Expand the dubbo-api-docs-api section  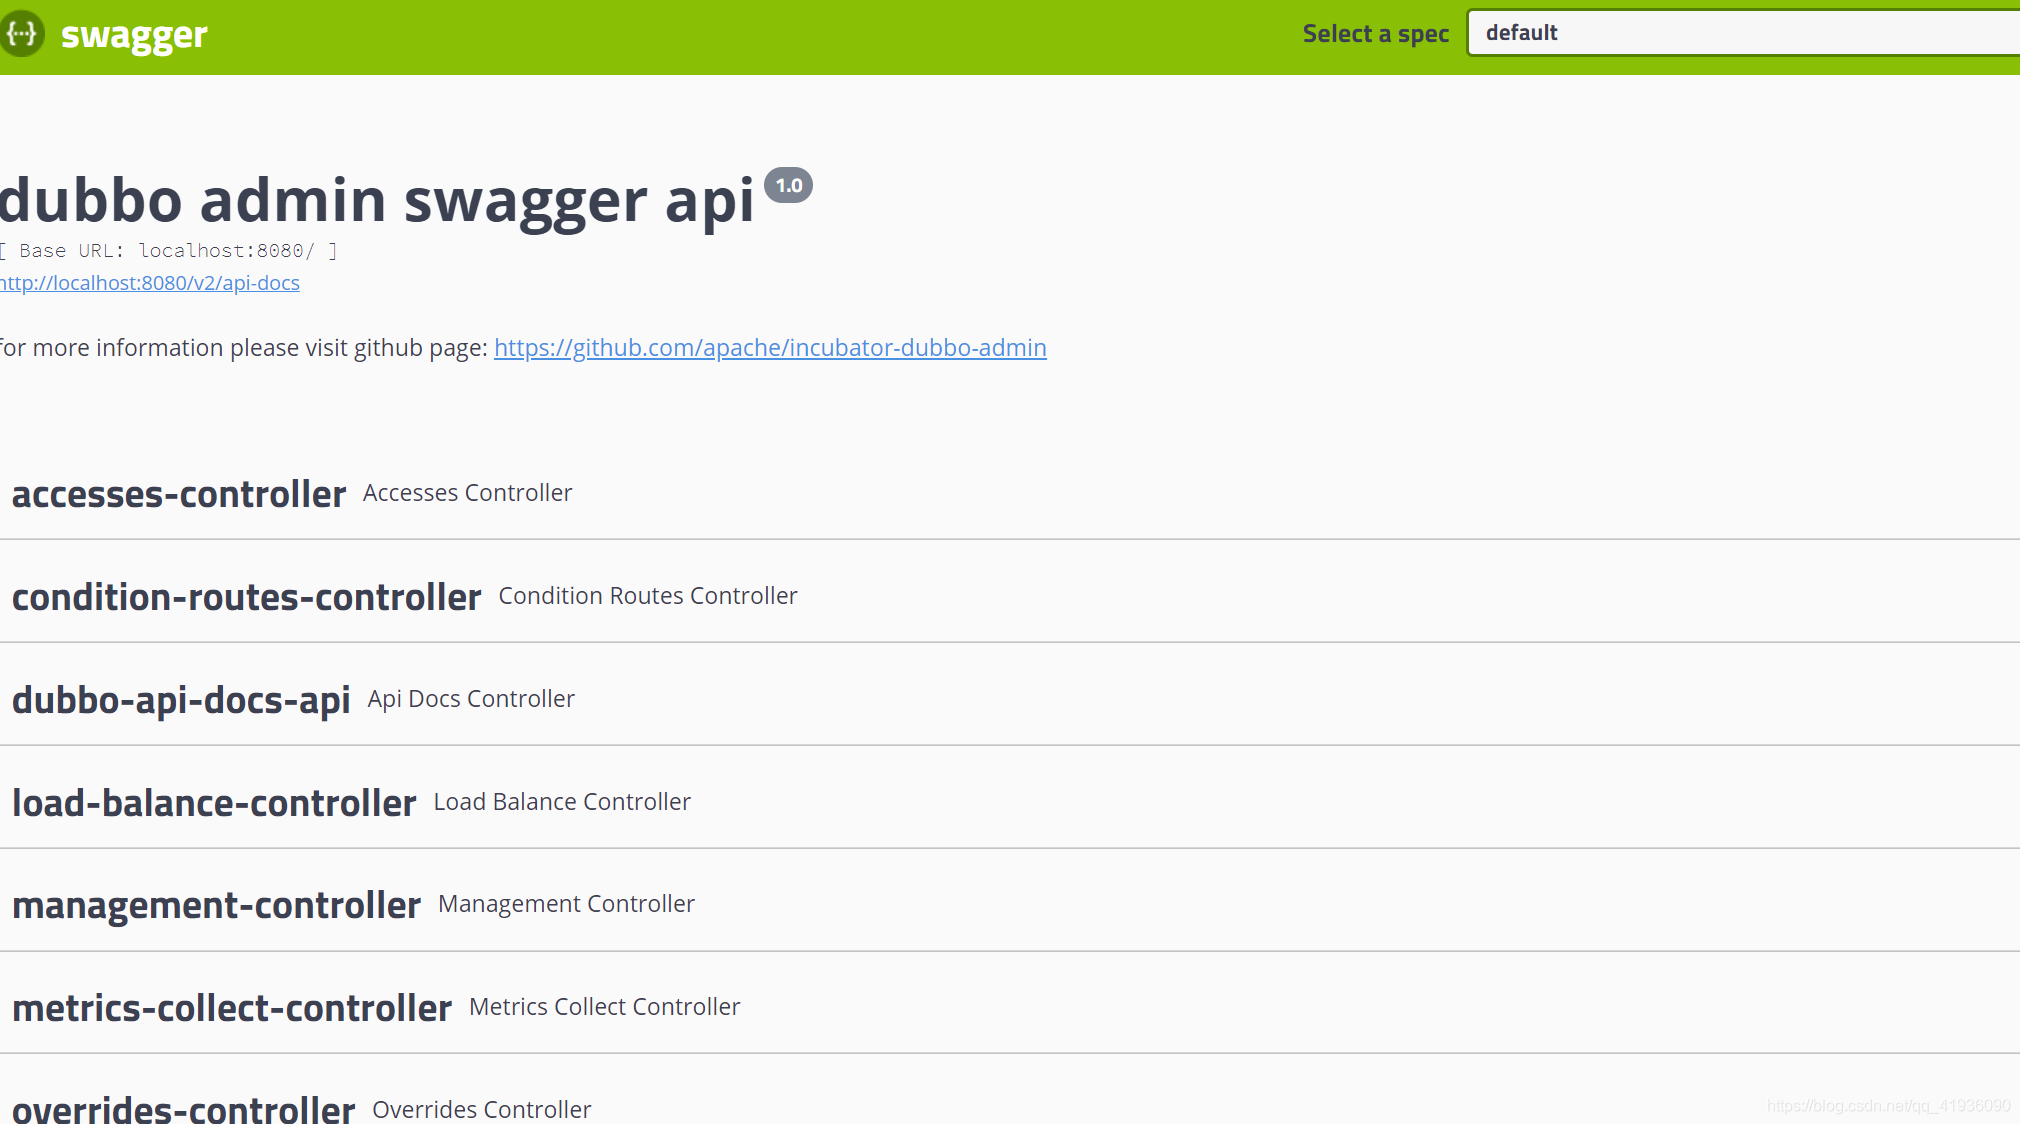click(x=181, y=700)
